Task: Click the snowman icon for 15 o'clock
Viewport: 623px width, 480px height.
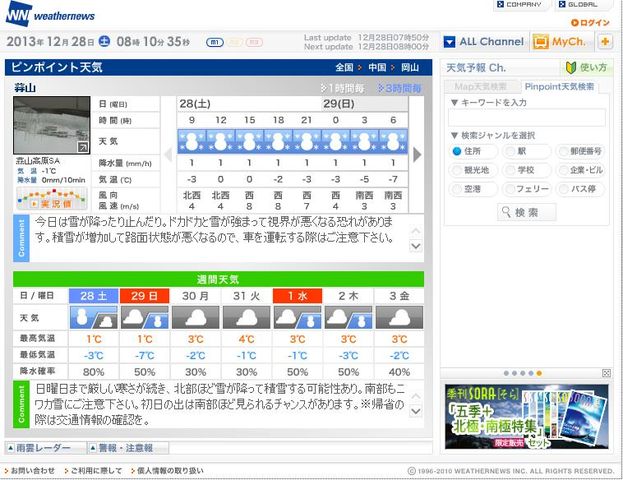Action: [249, 141]
